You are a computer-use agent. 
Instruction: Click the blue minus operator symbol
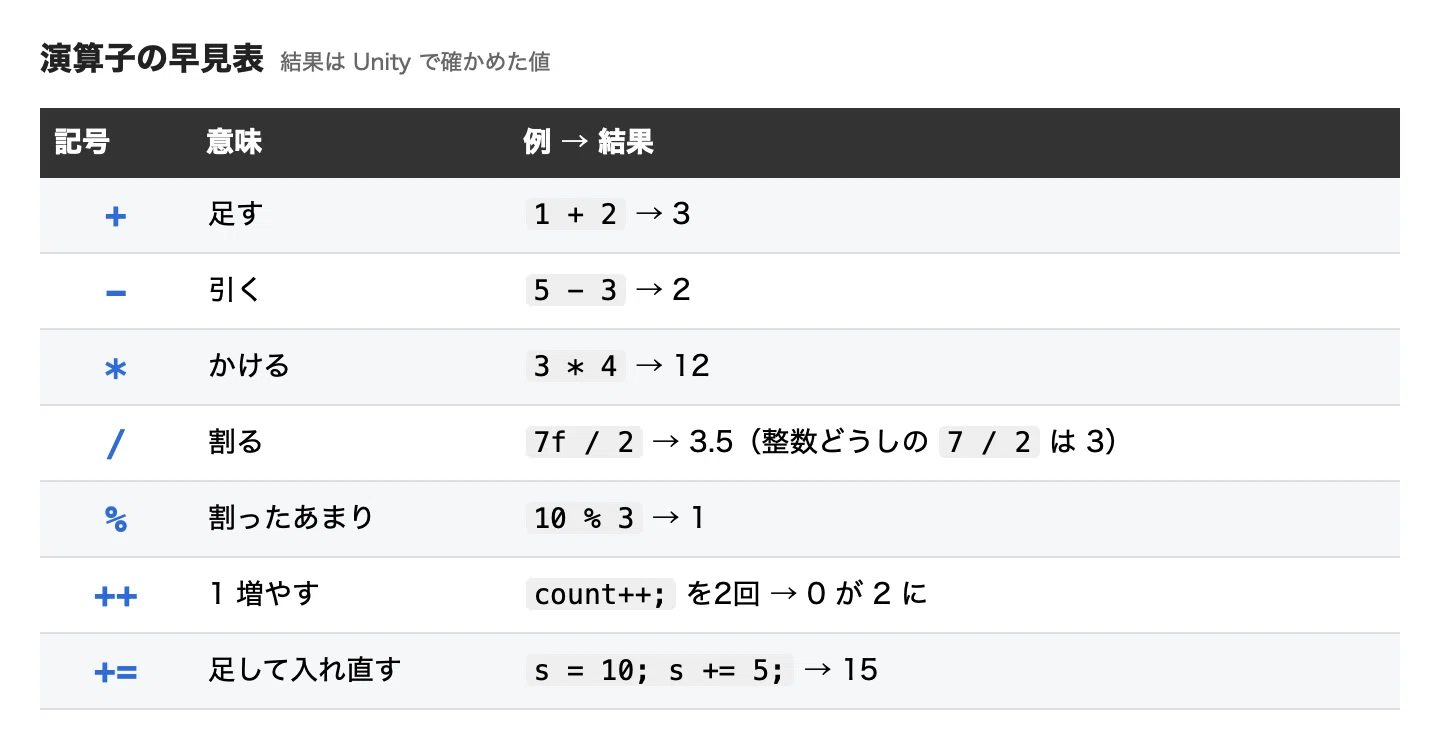pos(115,292)
